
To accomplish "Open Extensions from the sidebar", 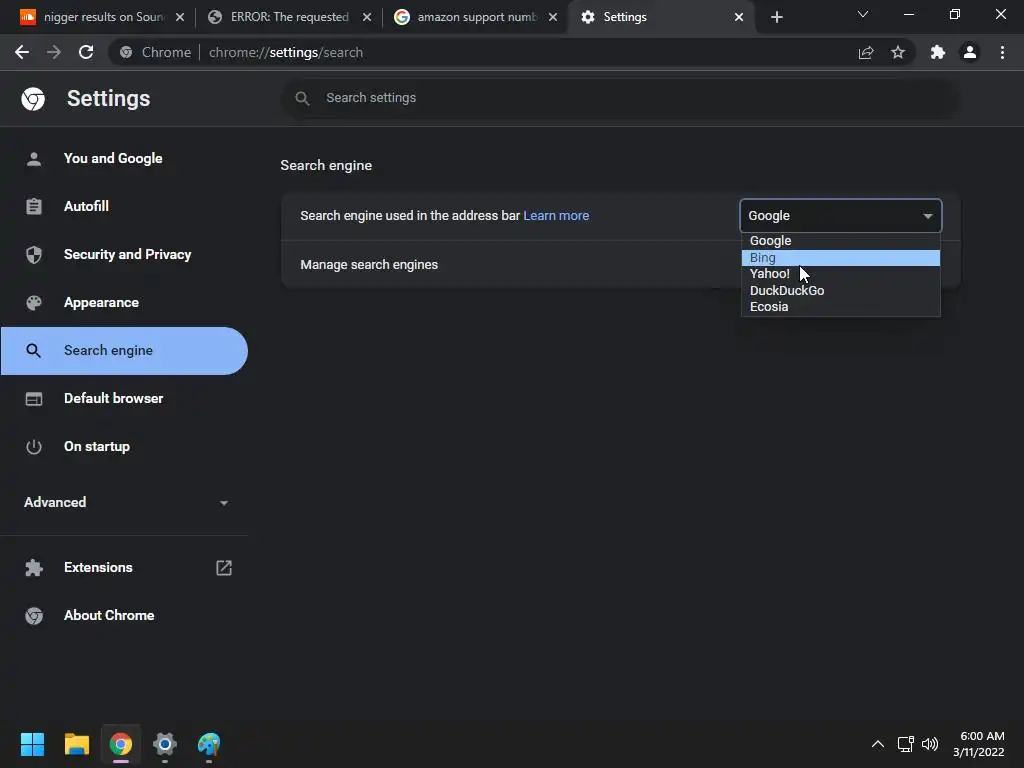I will pyautogui.click(x=124, y=568).
